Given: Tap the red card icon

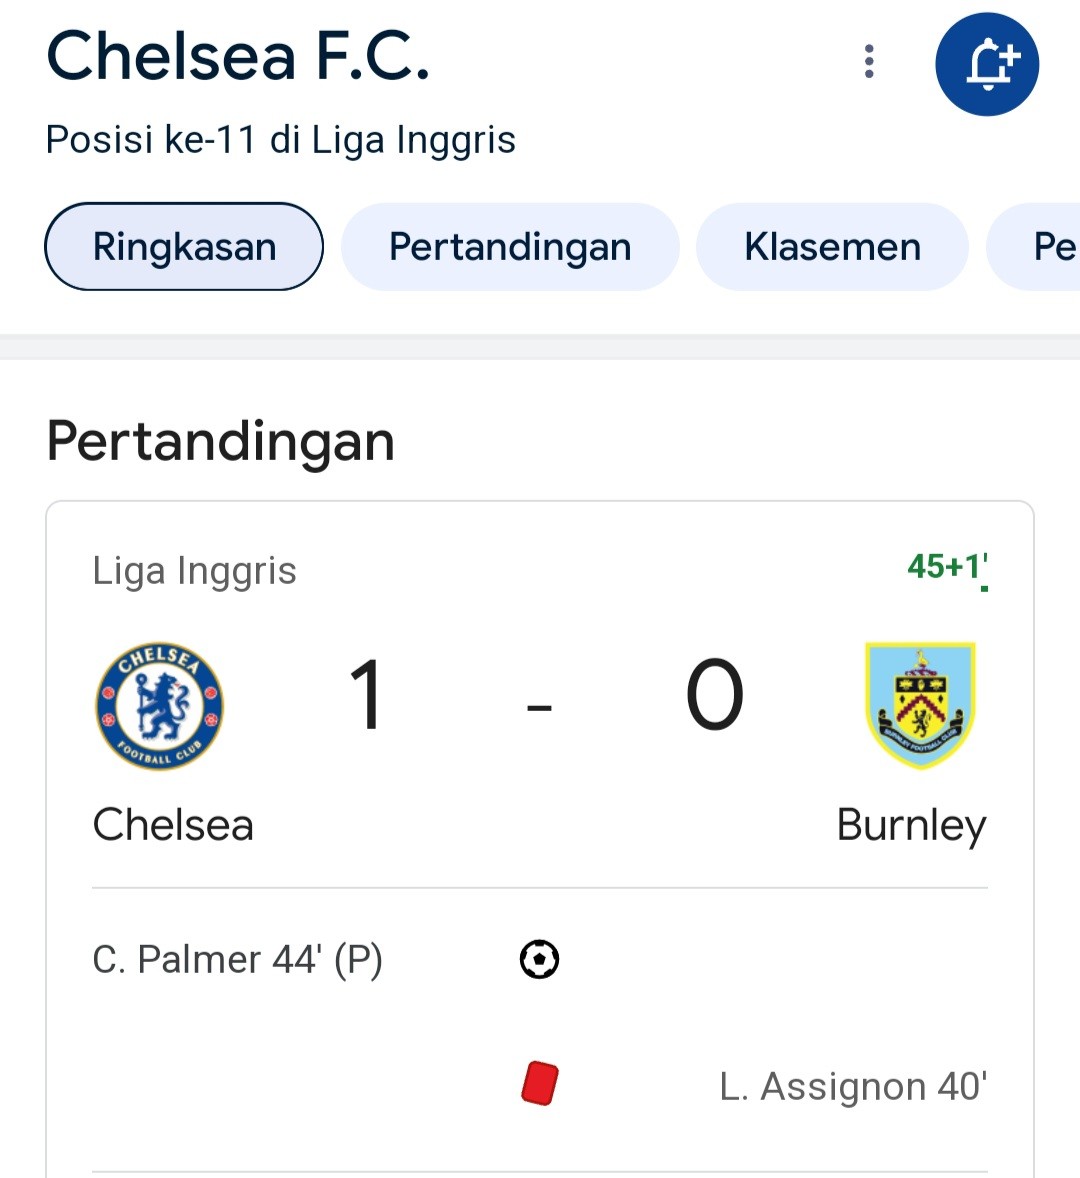Looking at the screenshot, I should (540, 1083).
